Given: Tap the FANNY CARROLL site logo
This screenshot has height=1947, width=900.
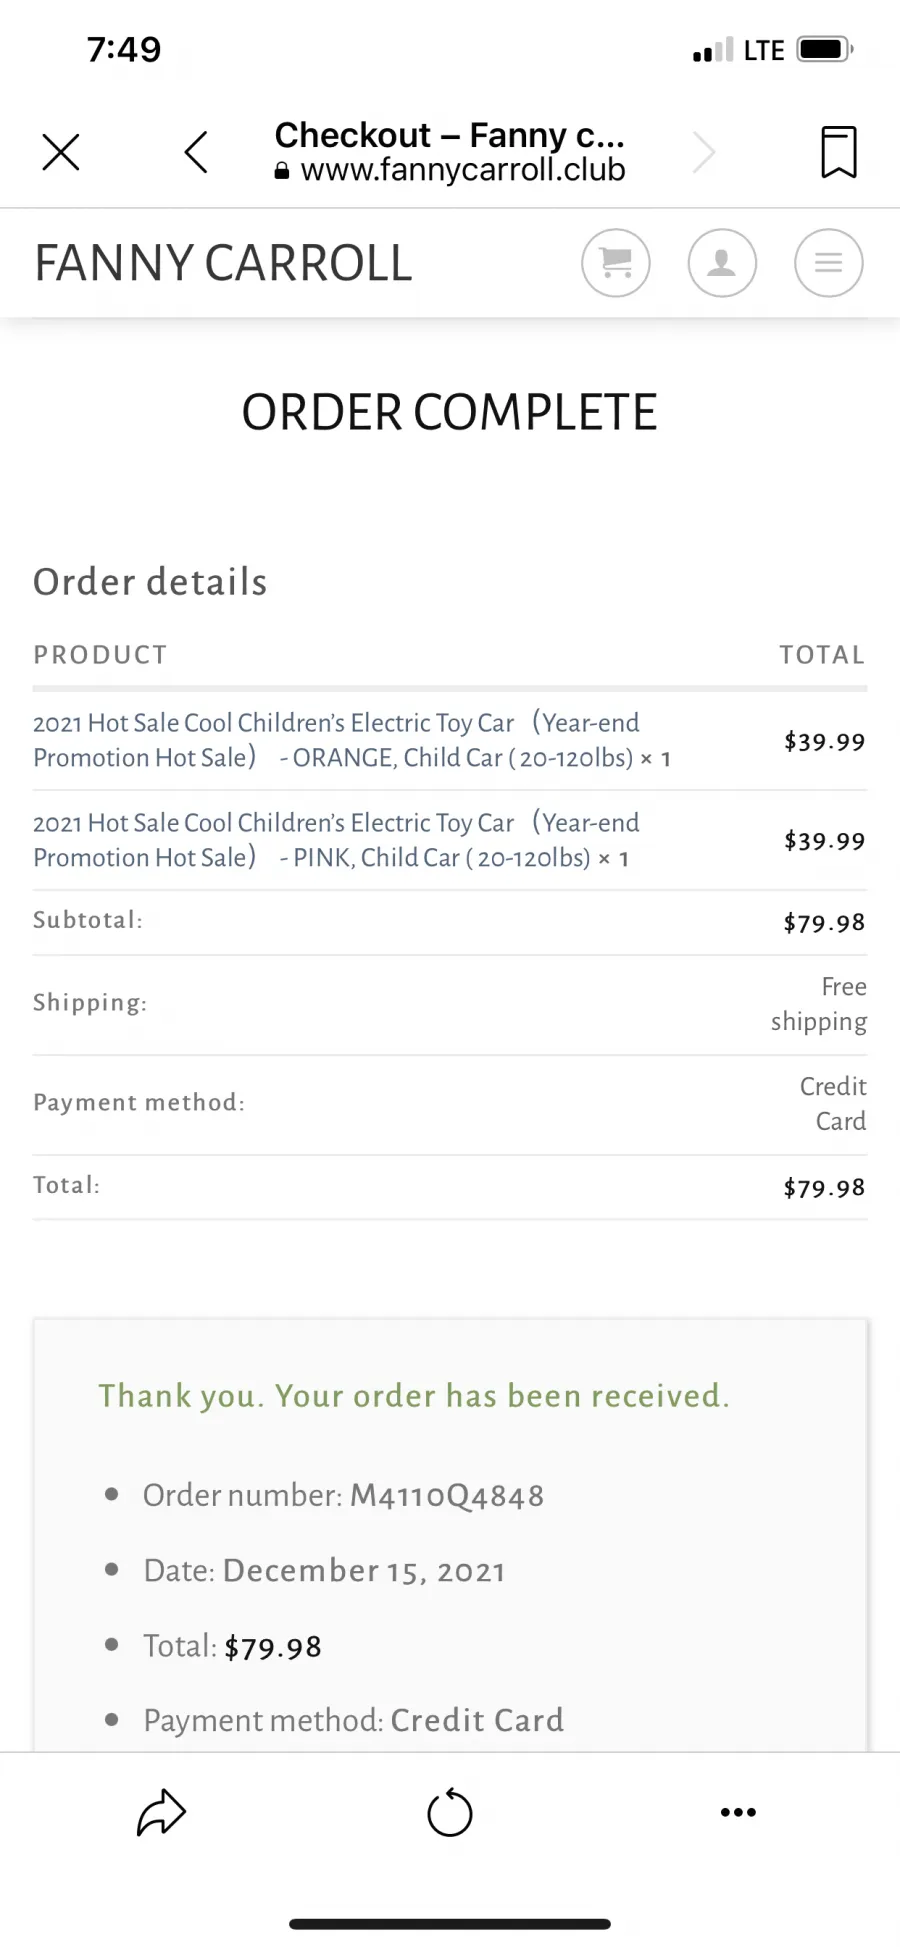Looking at the screenshot, I should pyautogui.click(x=223, y=263).
